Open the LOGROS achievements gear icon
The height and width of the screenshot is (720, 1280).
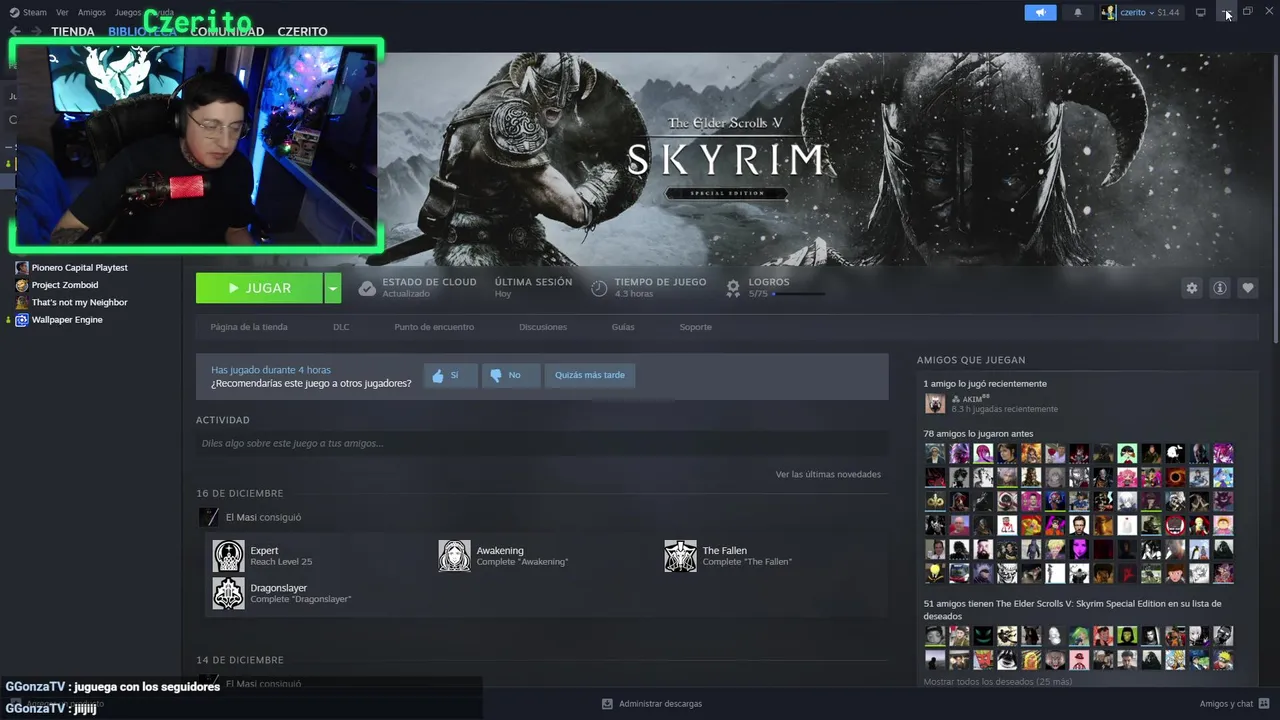point(733,288)
